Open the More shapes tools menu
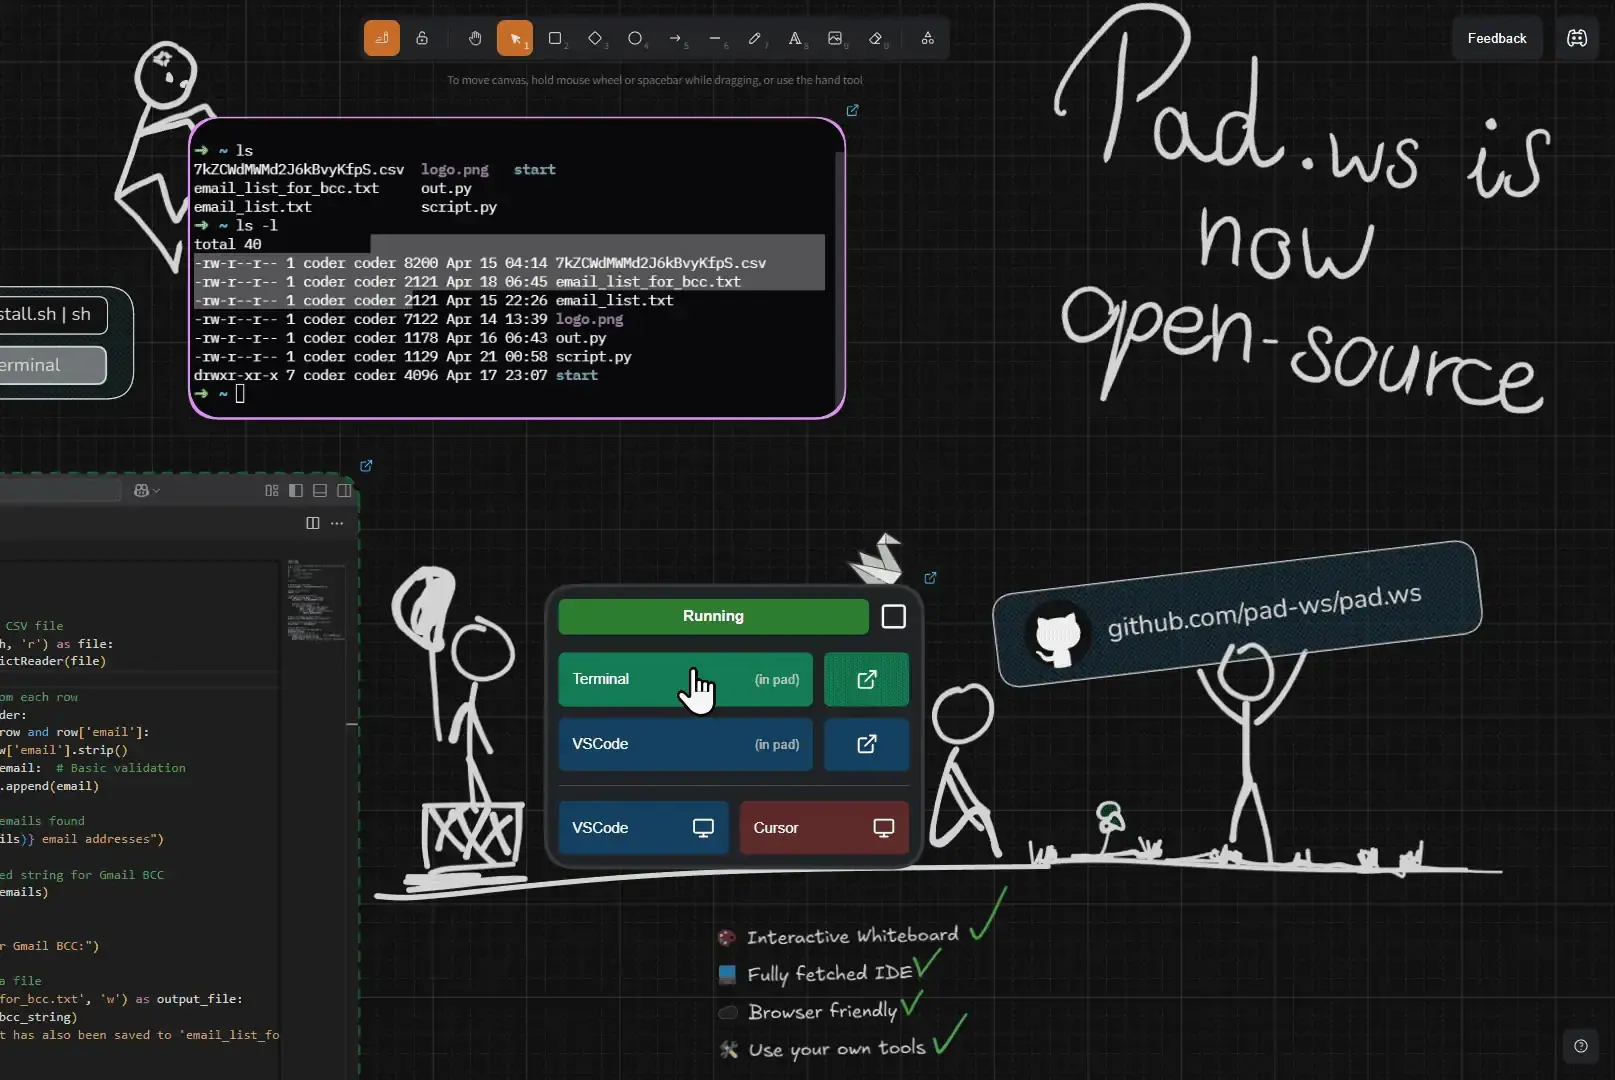The height and width of the screenshot is (1080, 1615). [x=928, y=38]
